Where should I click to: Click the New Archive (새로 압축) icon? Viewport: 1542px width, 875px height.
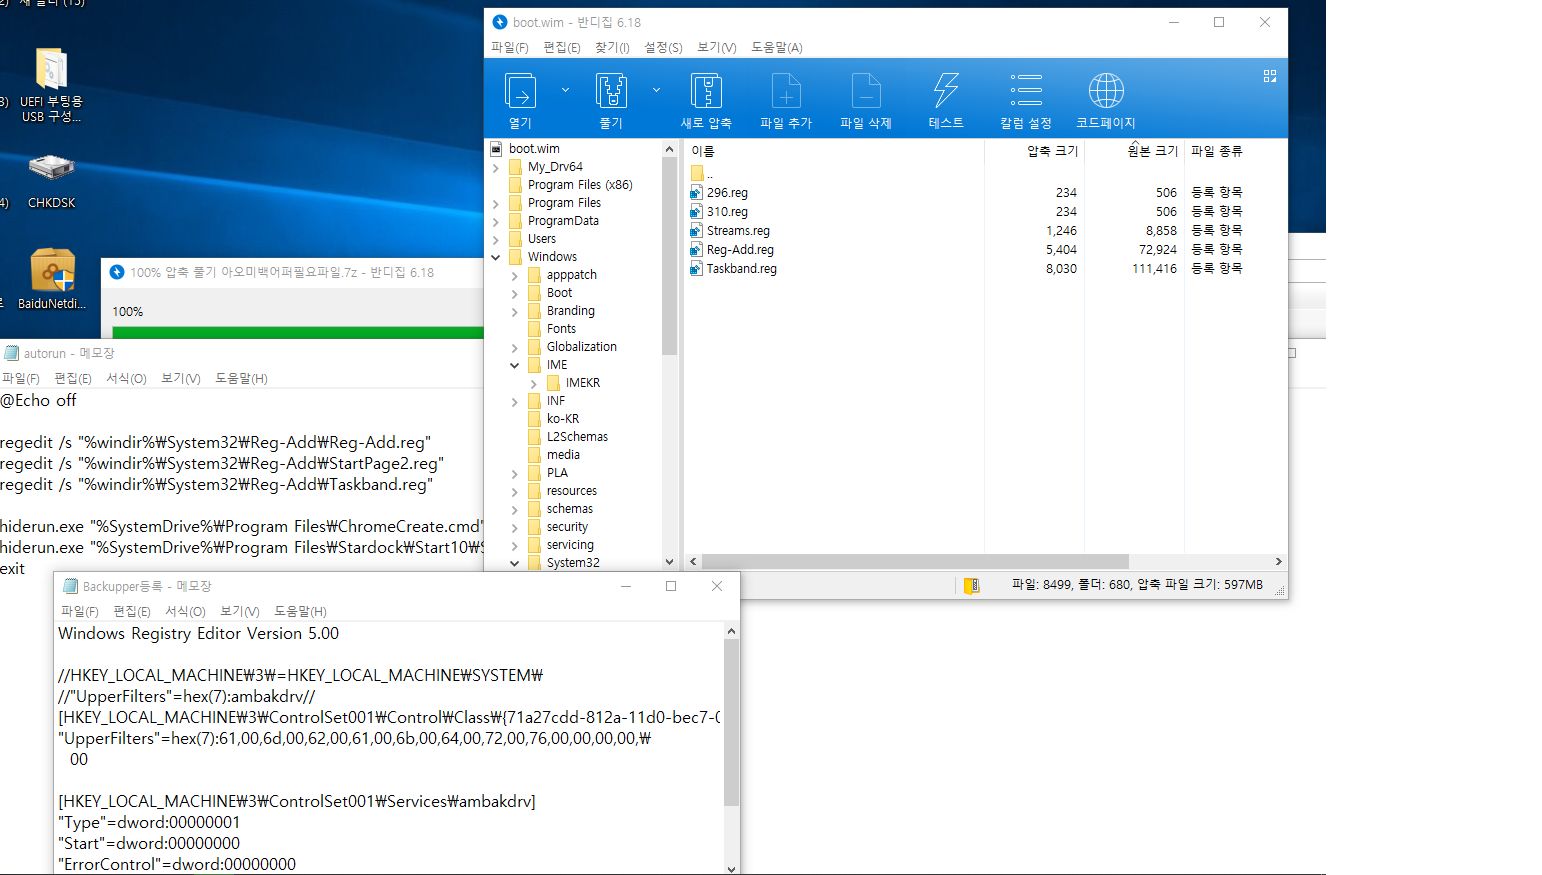(706, 91)
